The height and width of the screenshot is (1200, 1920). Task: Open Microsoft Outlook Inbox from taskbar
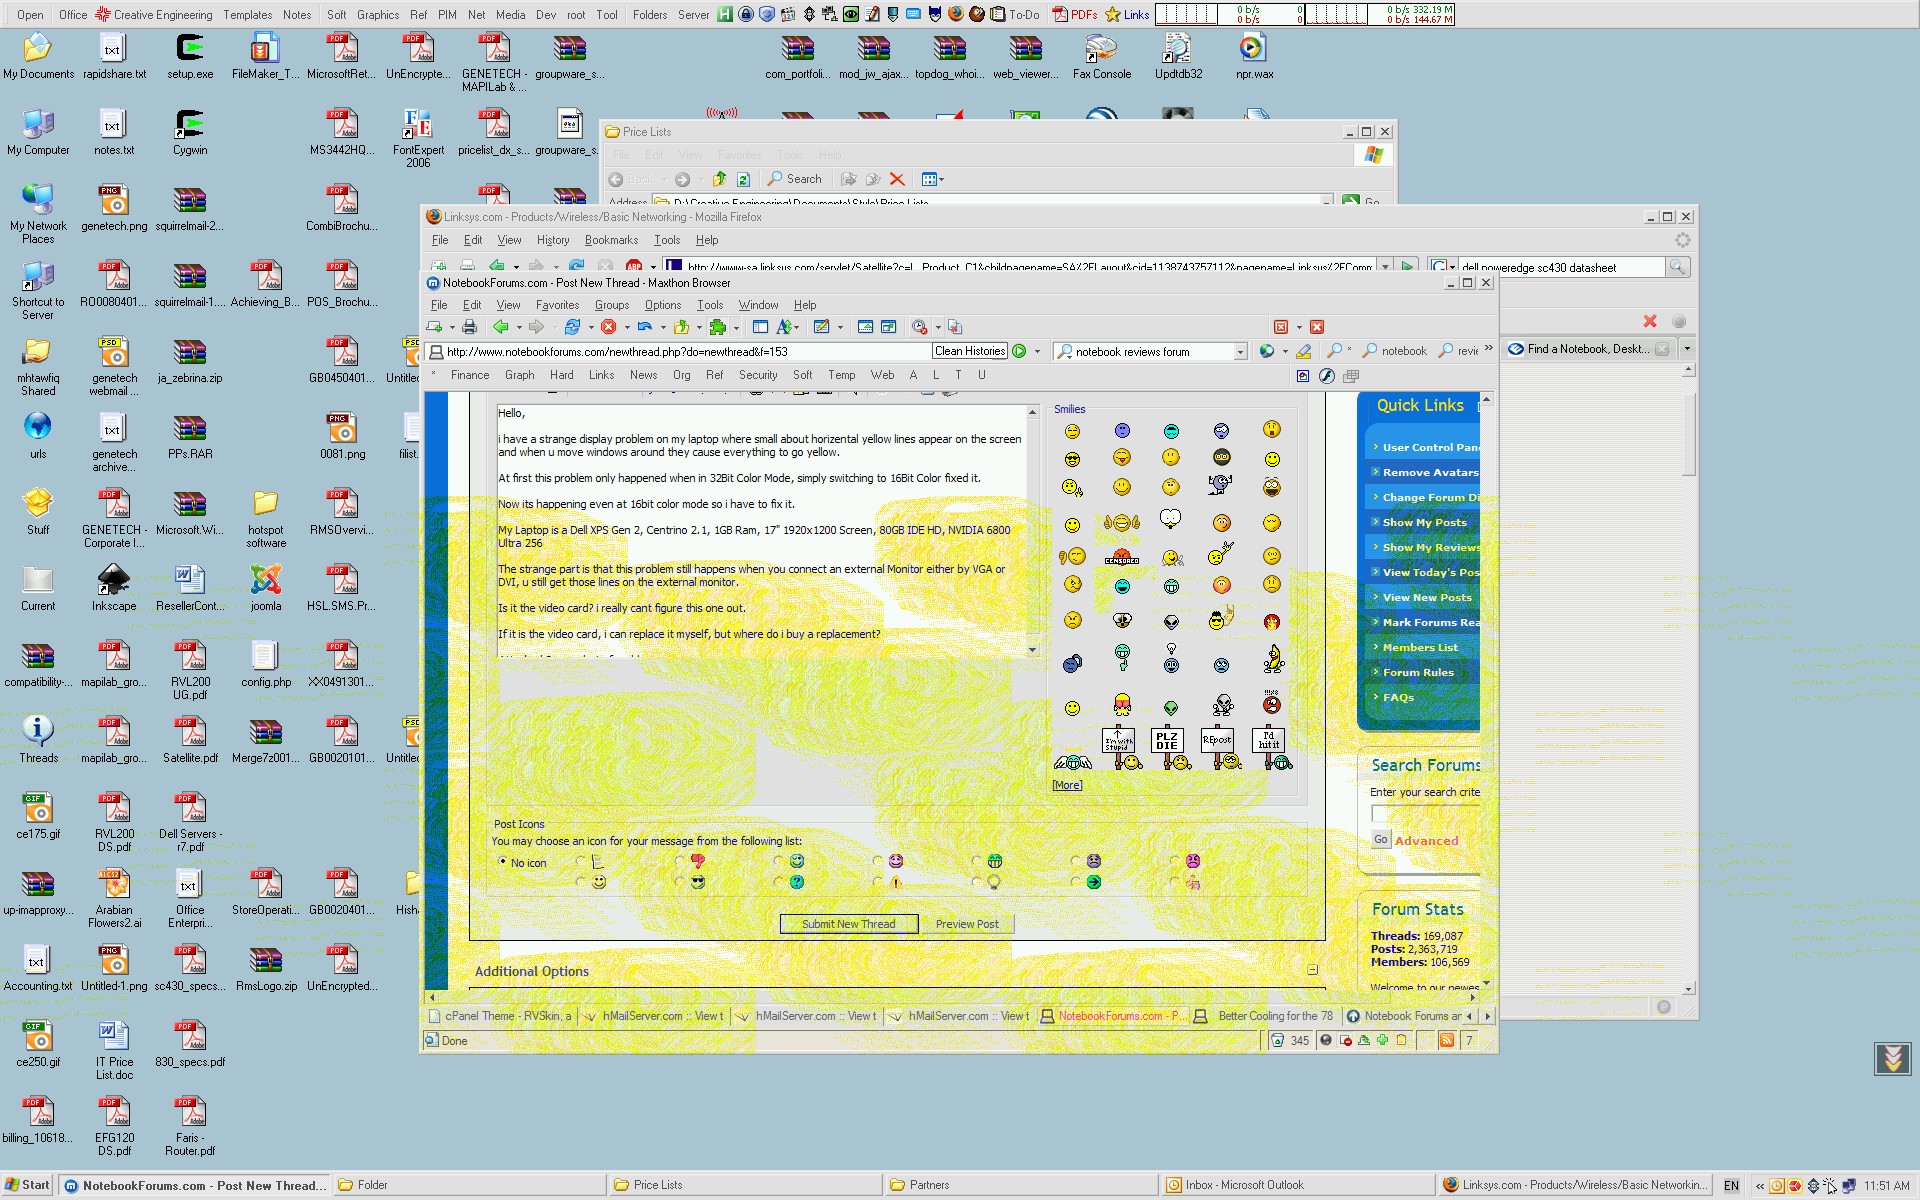click(1297, 1185)
